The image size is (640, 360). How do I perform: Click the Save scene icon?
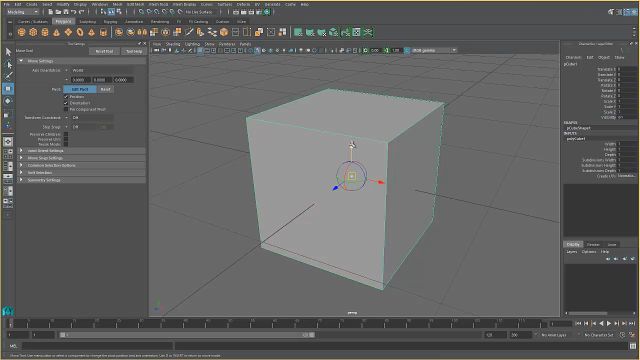[66, 12]
